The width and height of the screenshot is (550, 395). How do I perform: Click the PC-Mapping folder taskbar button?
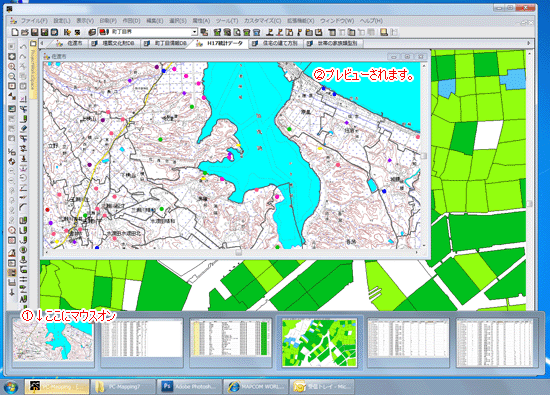point(123,386)
